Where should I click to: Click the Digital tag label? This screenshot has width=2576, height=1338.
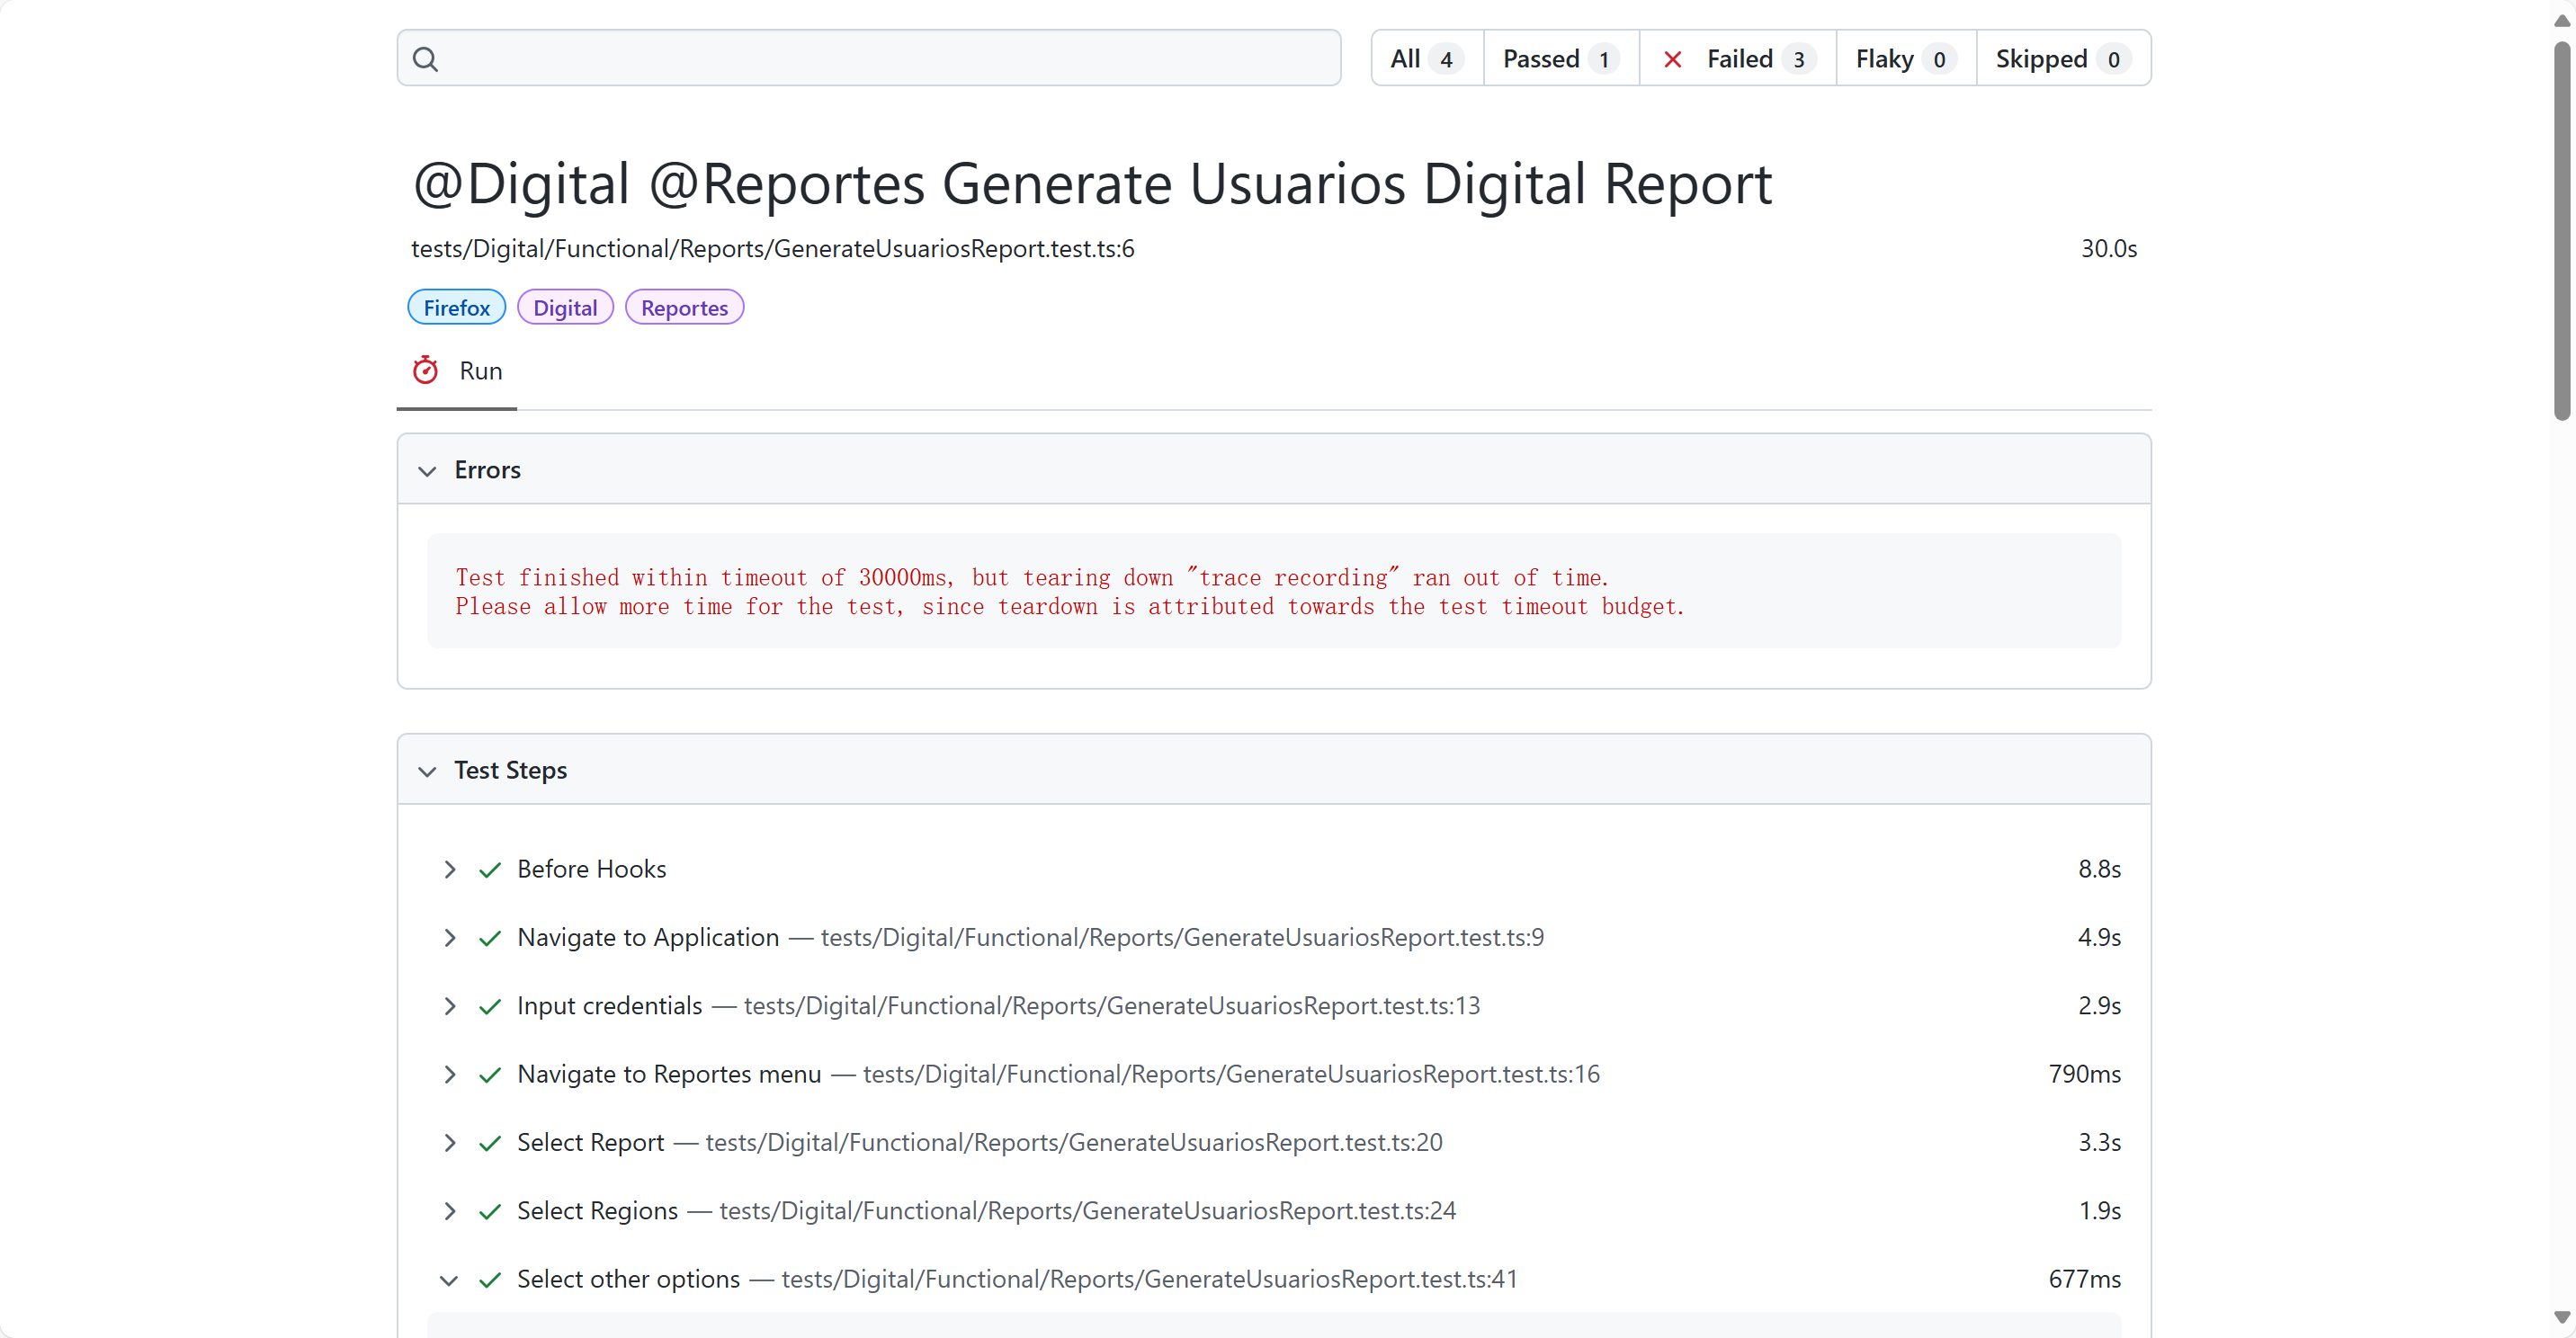click(565, 308)
